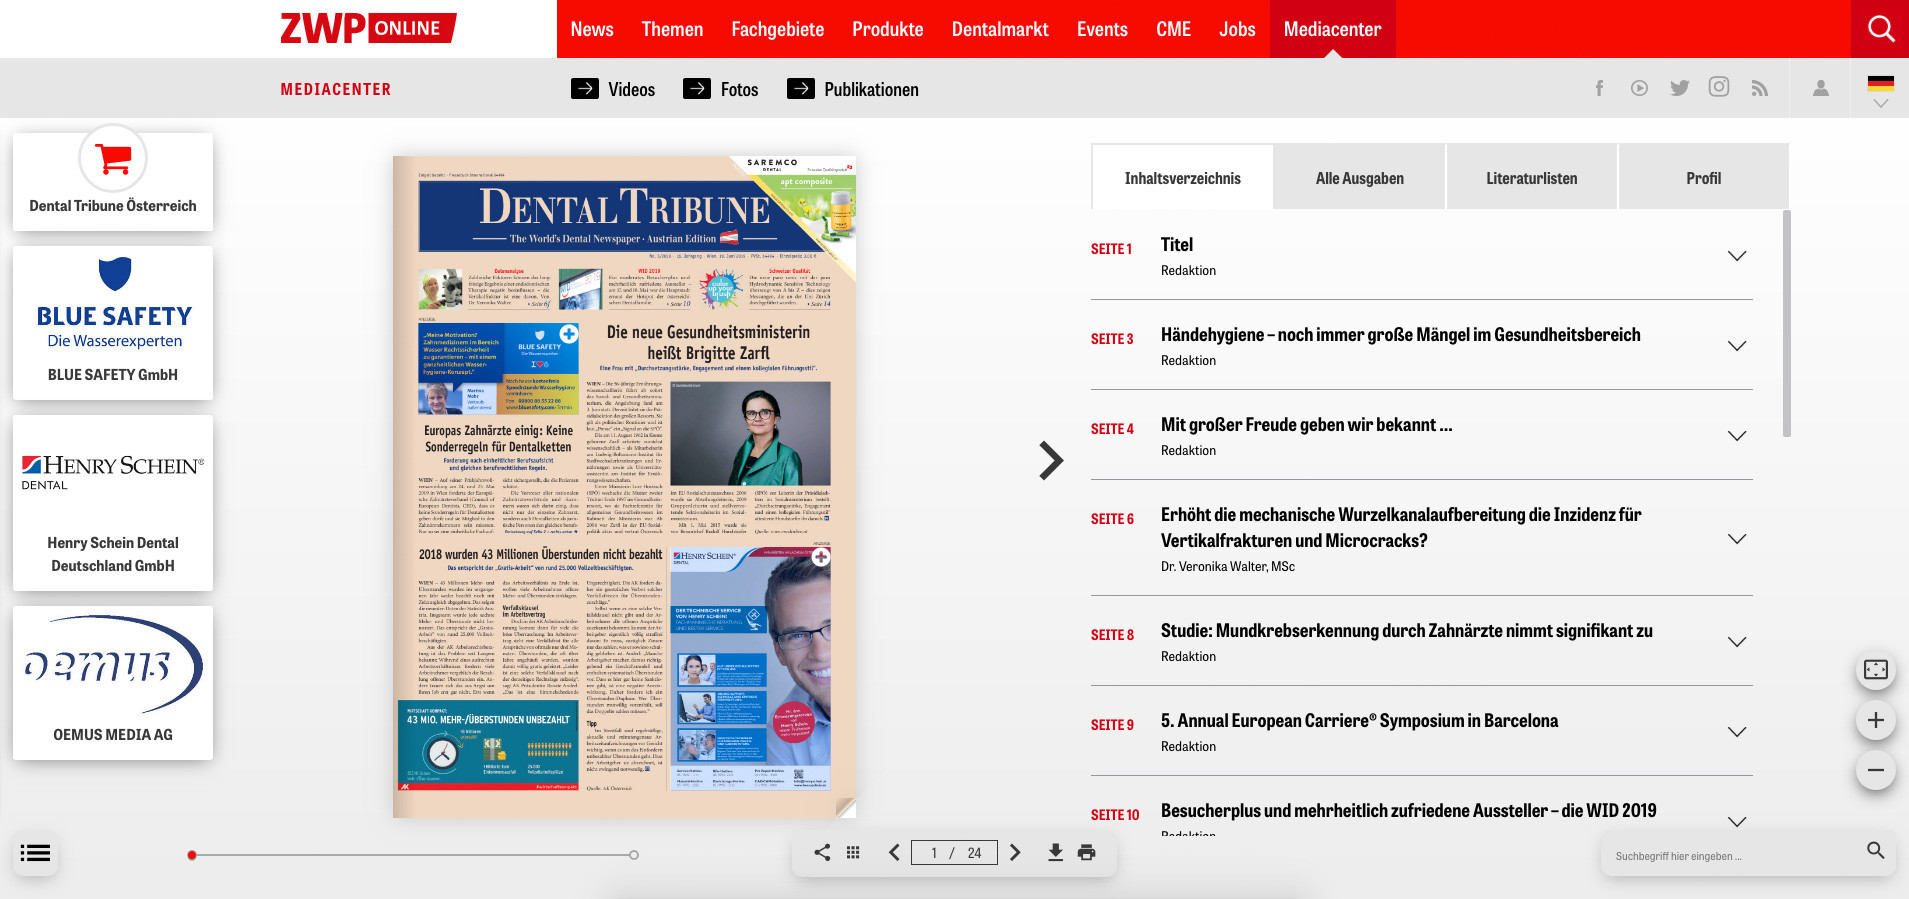Open the site search magnifier icon

[x=1881, y=29]
